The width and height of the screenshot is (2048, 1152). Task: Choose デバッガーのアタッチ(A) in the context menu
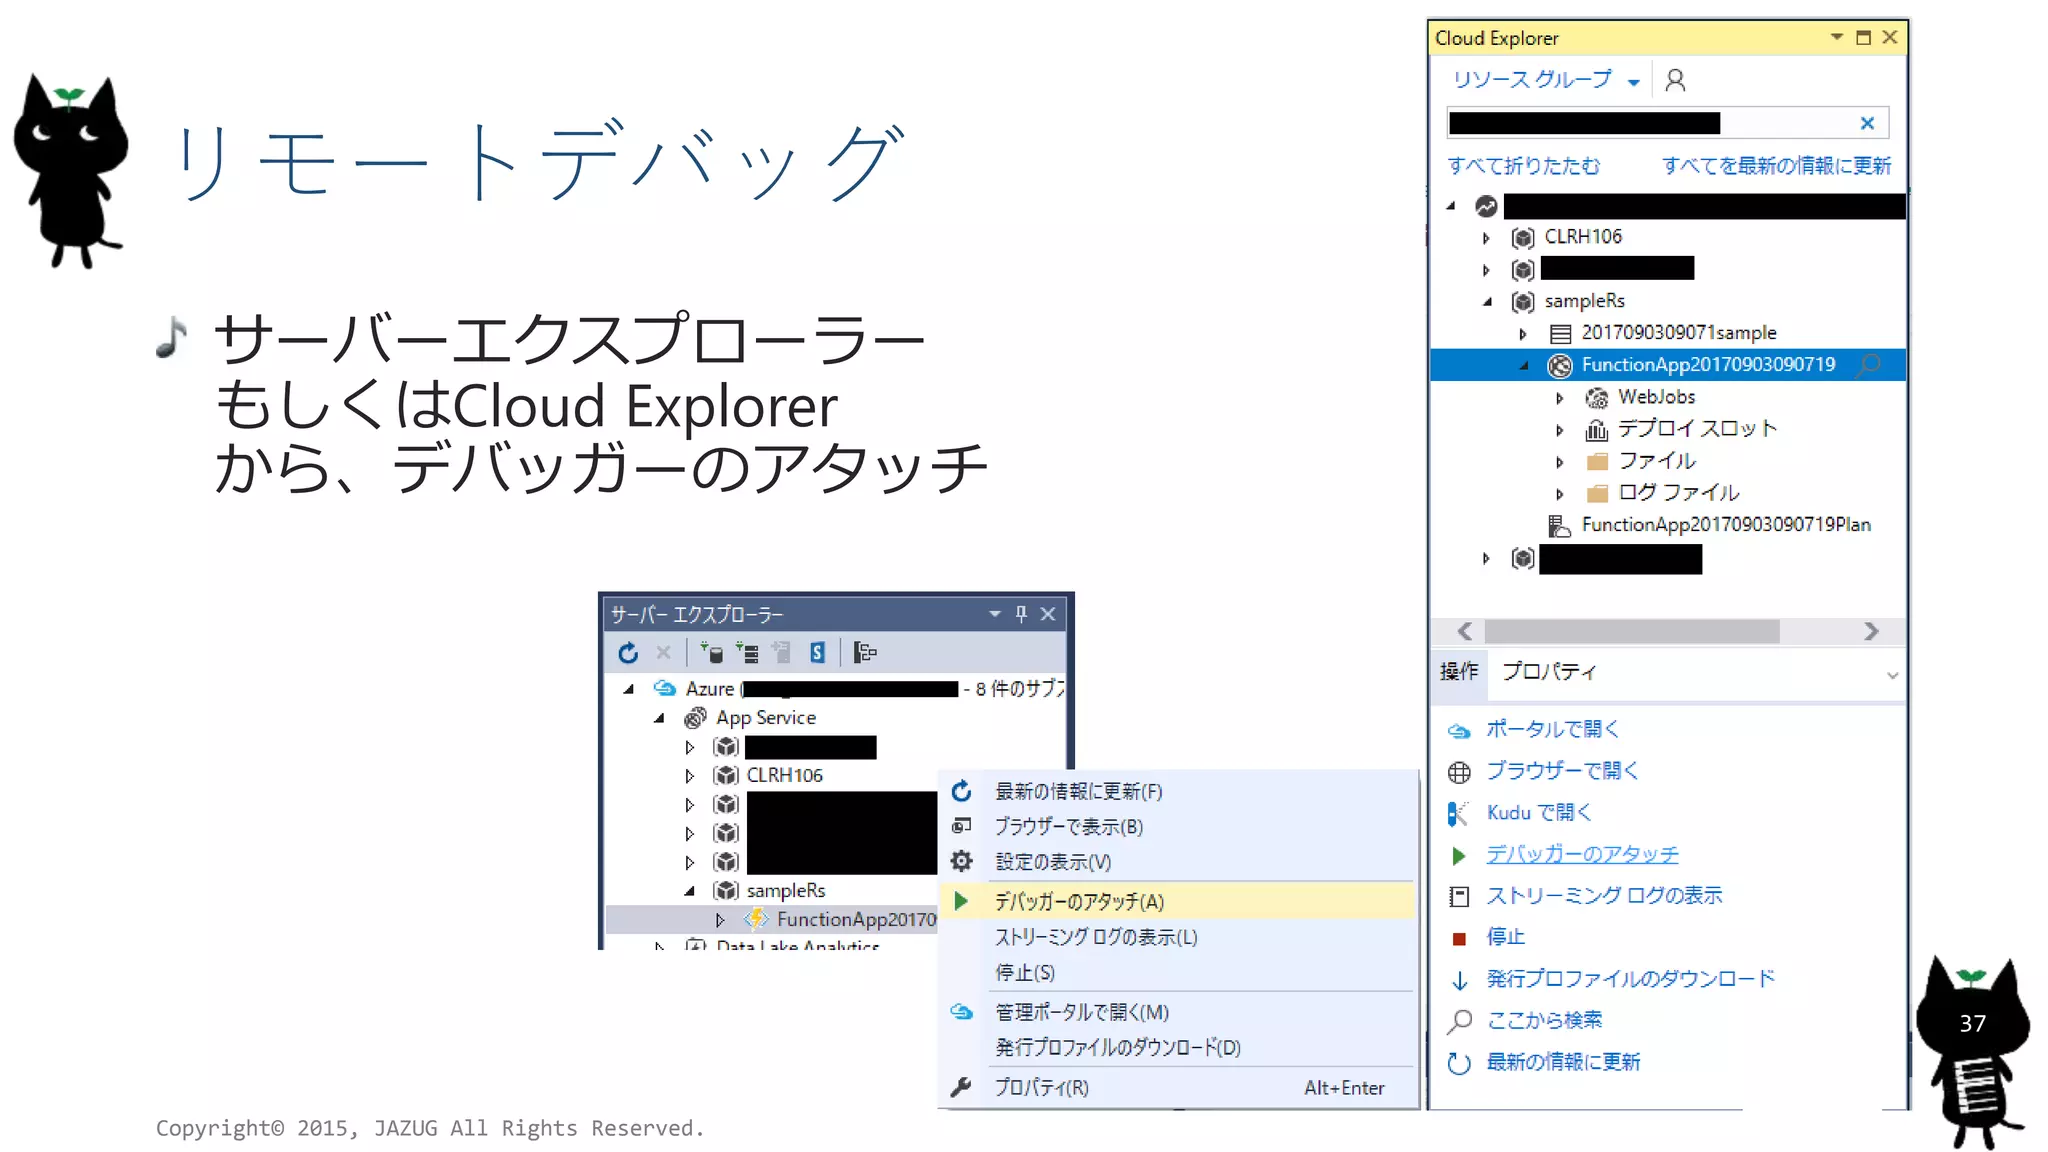tap(1178, 901)
